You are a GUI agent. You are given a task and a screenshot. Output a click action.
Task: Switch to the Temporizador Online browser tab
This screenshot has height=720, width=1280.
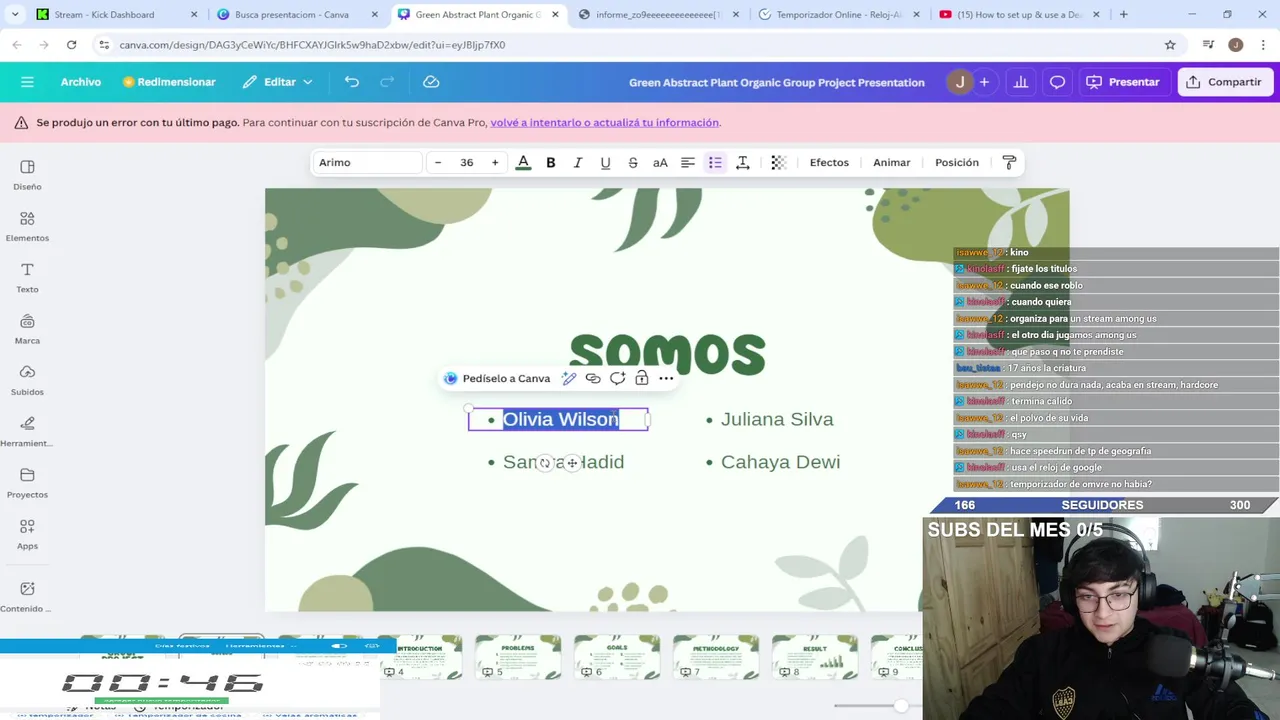[838, 14]
